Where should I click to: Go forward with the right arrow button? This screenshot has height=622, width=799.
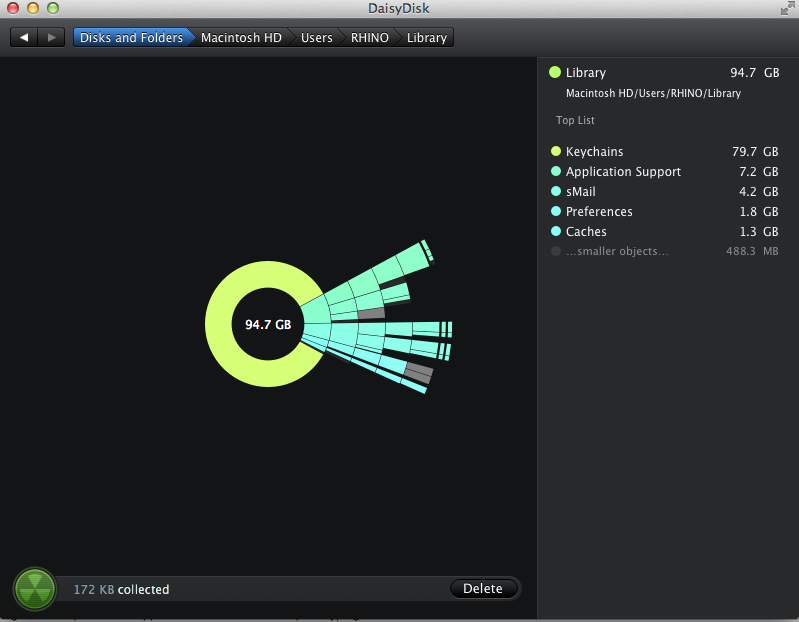click(51, 37)
